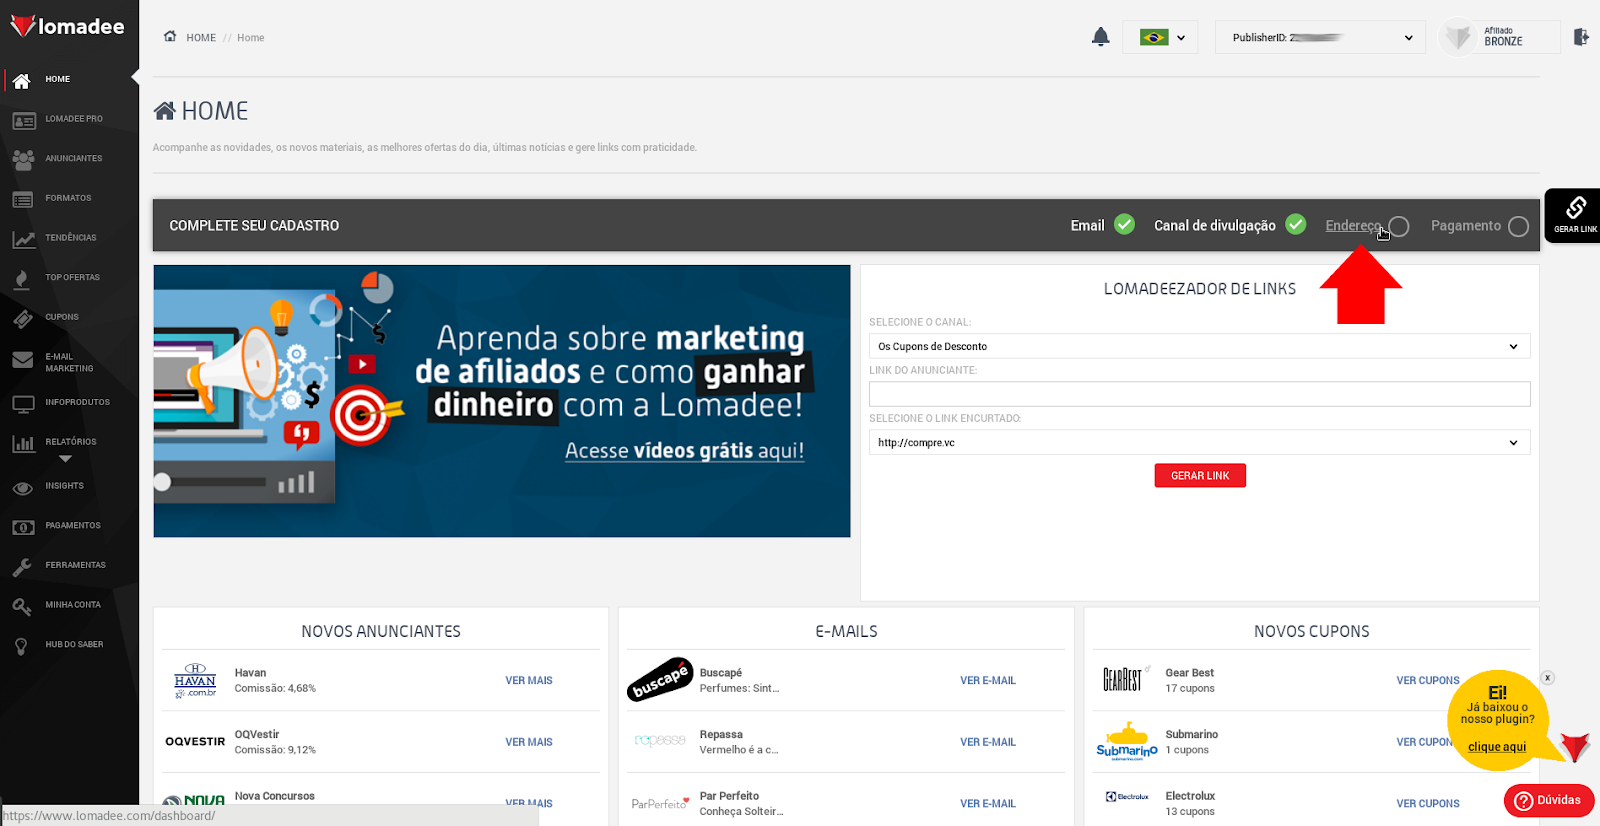The height and width of the screenshot is (826, 1600).
Task: Open the Selecione o Canal dropdown
Action: (1199, 346)
